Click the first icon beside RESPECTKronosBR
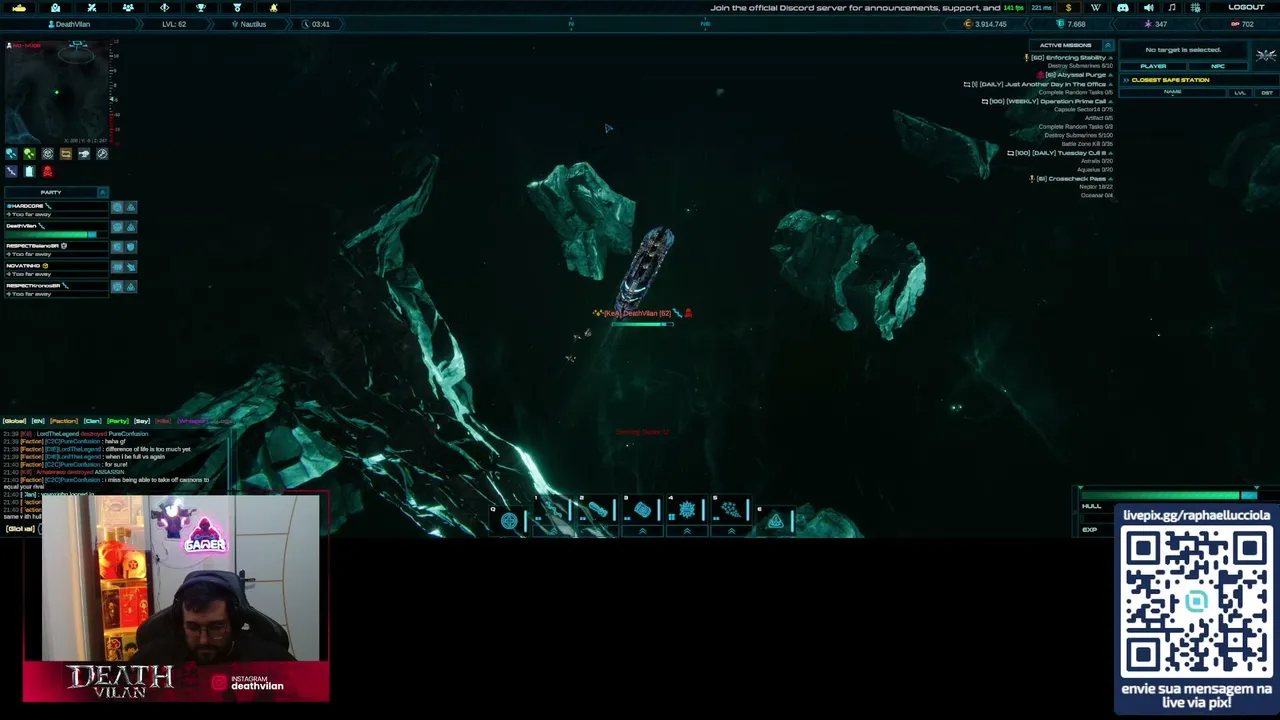This screenshot has height=720, width=1280. 117,286
